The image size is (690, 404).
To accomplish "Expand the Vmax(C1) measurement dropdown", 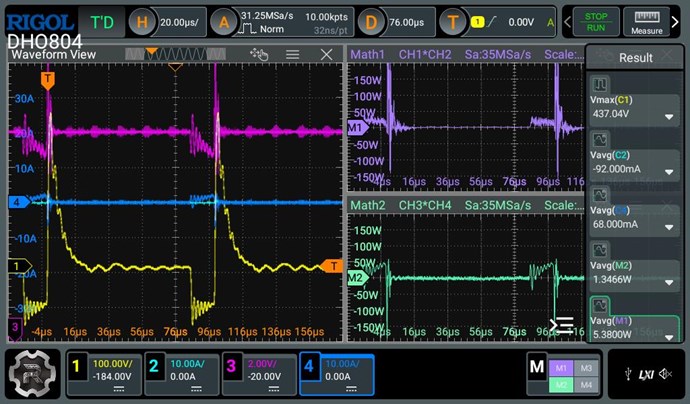I will pos(669,117).
